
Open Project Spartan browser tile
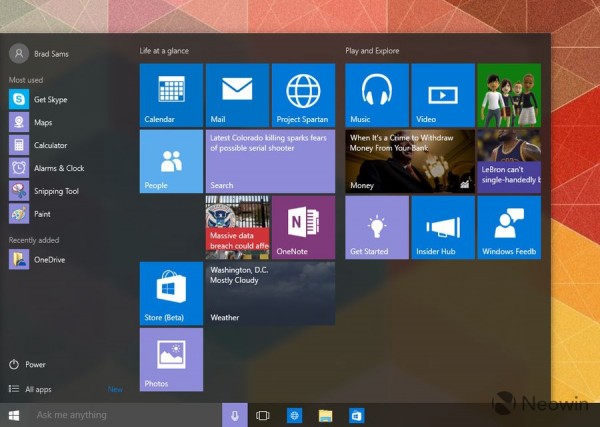[303, 95]
